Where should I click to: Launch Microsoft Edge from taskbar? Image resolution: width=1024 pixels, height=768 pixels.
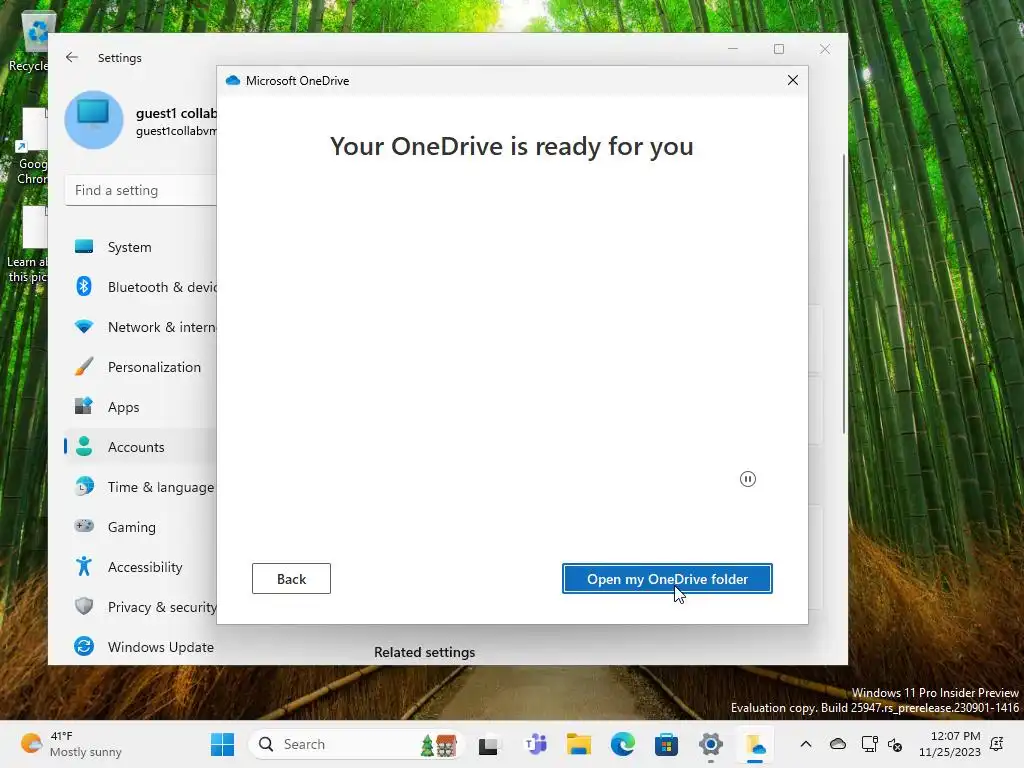point(622,744)
